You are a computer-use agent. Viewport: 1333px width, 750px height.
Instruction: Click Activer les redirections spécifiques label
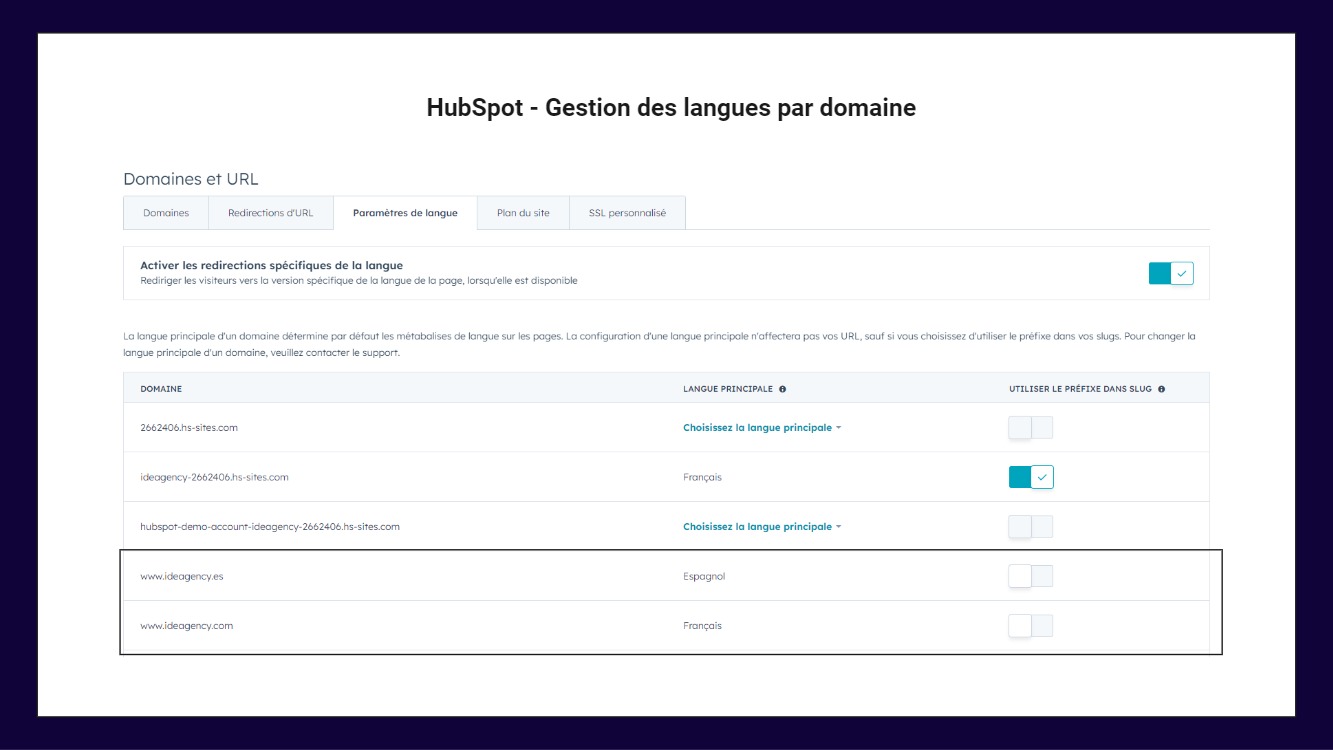(272, 265)
